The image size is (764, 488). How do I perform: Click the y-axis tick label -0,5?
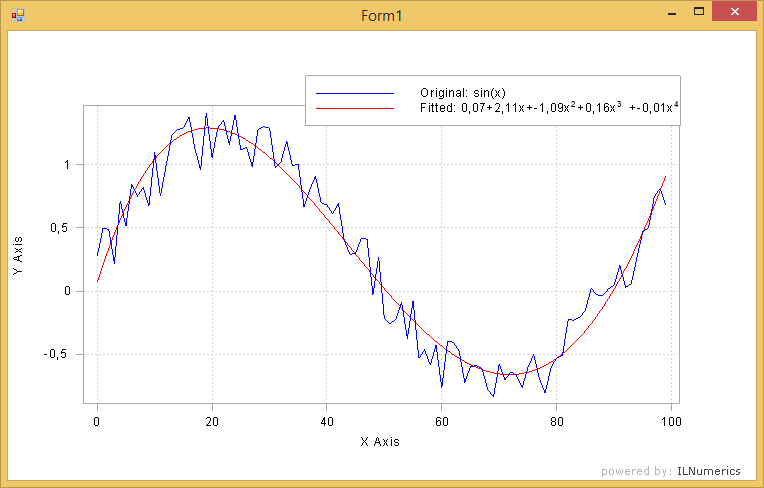pos(56,355)
